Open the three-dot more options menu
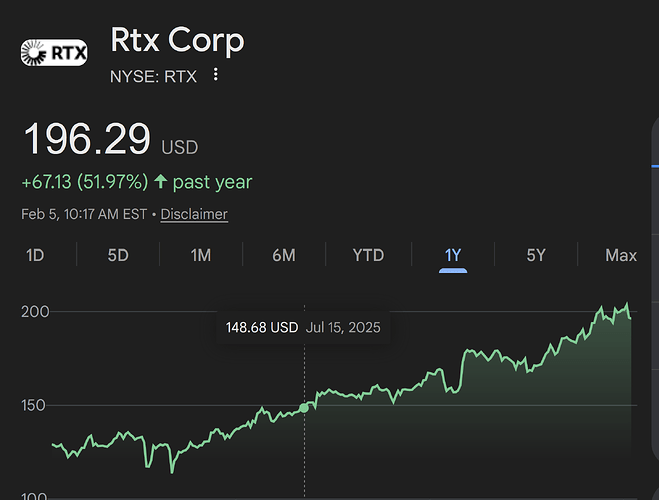The height and width of the screenshot is (500, 659). (x=215, y=75)
